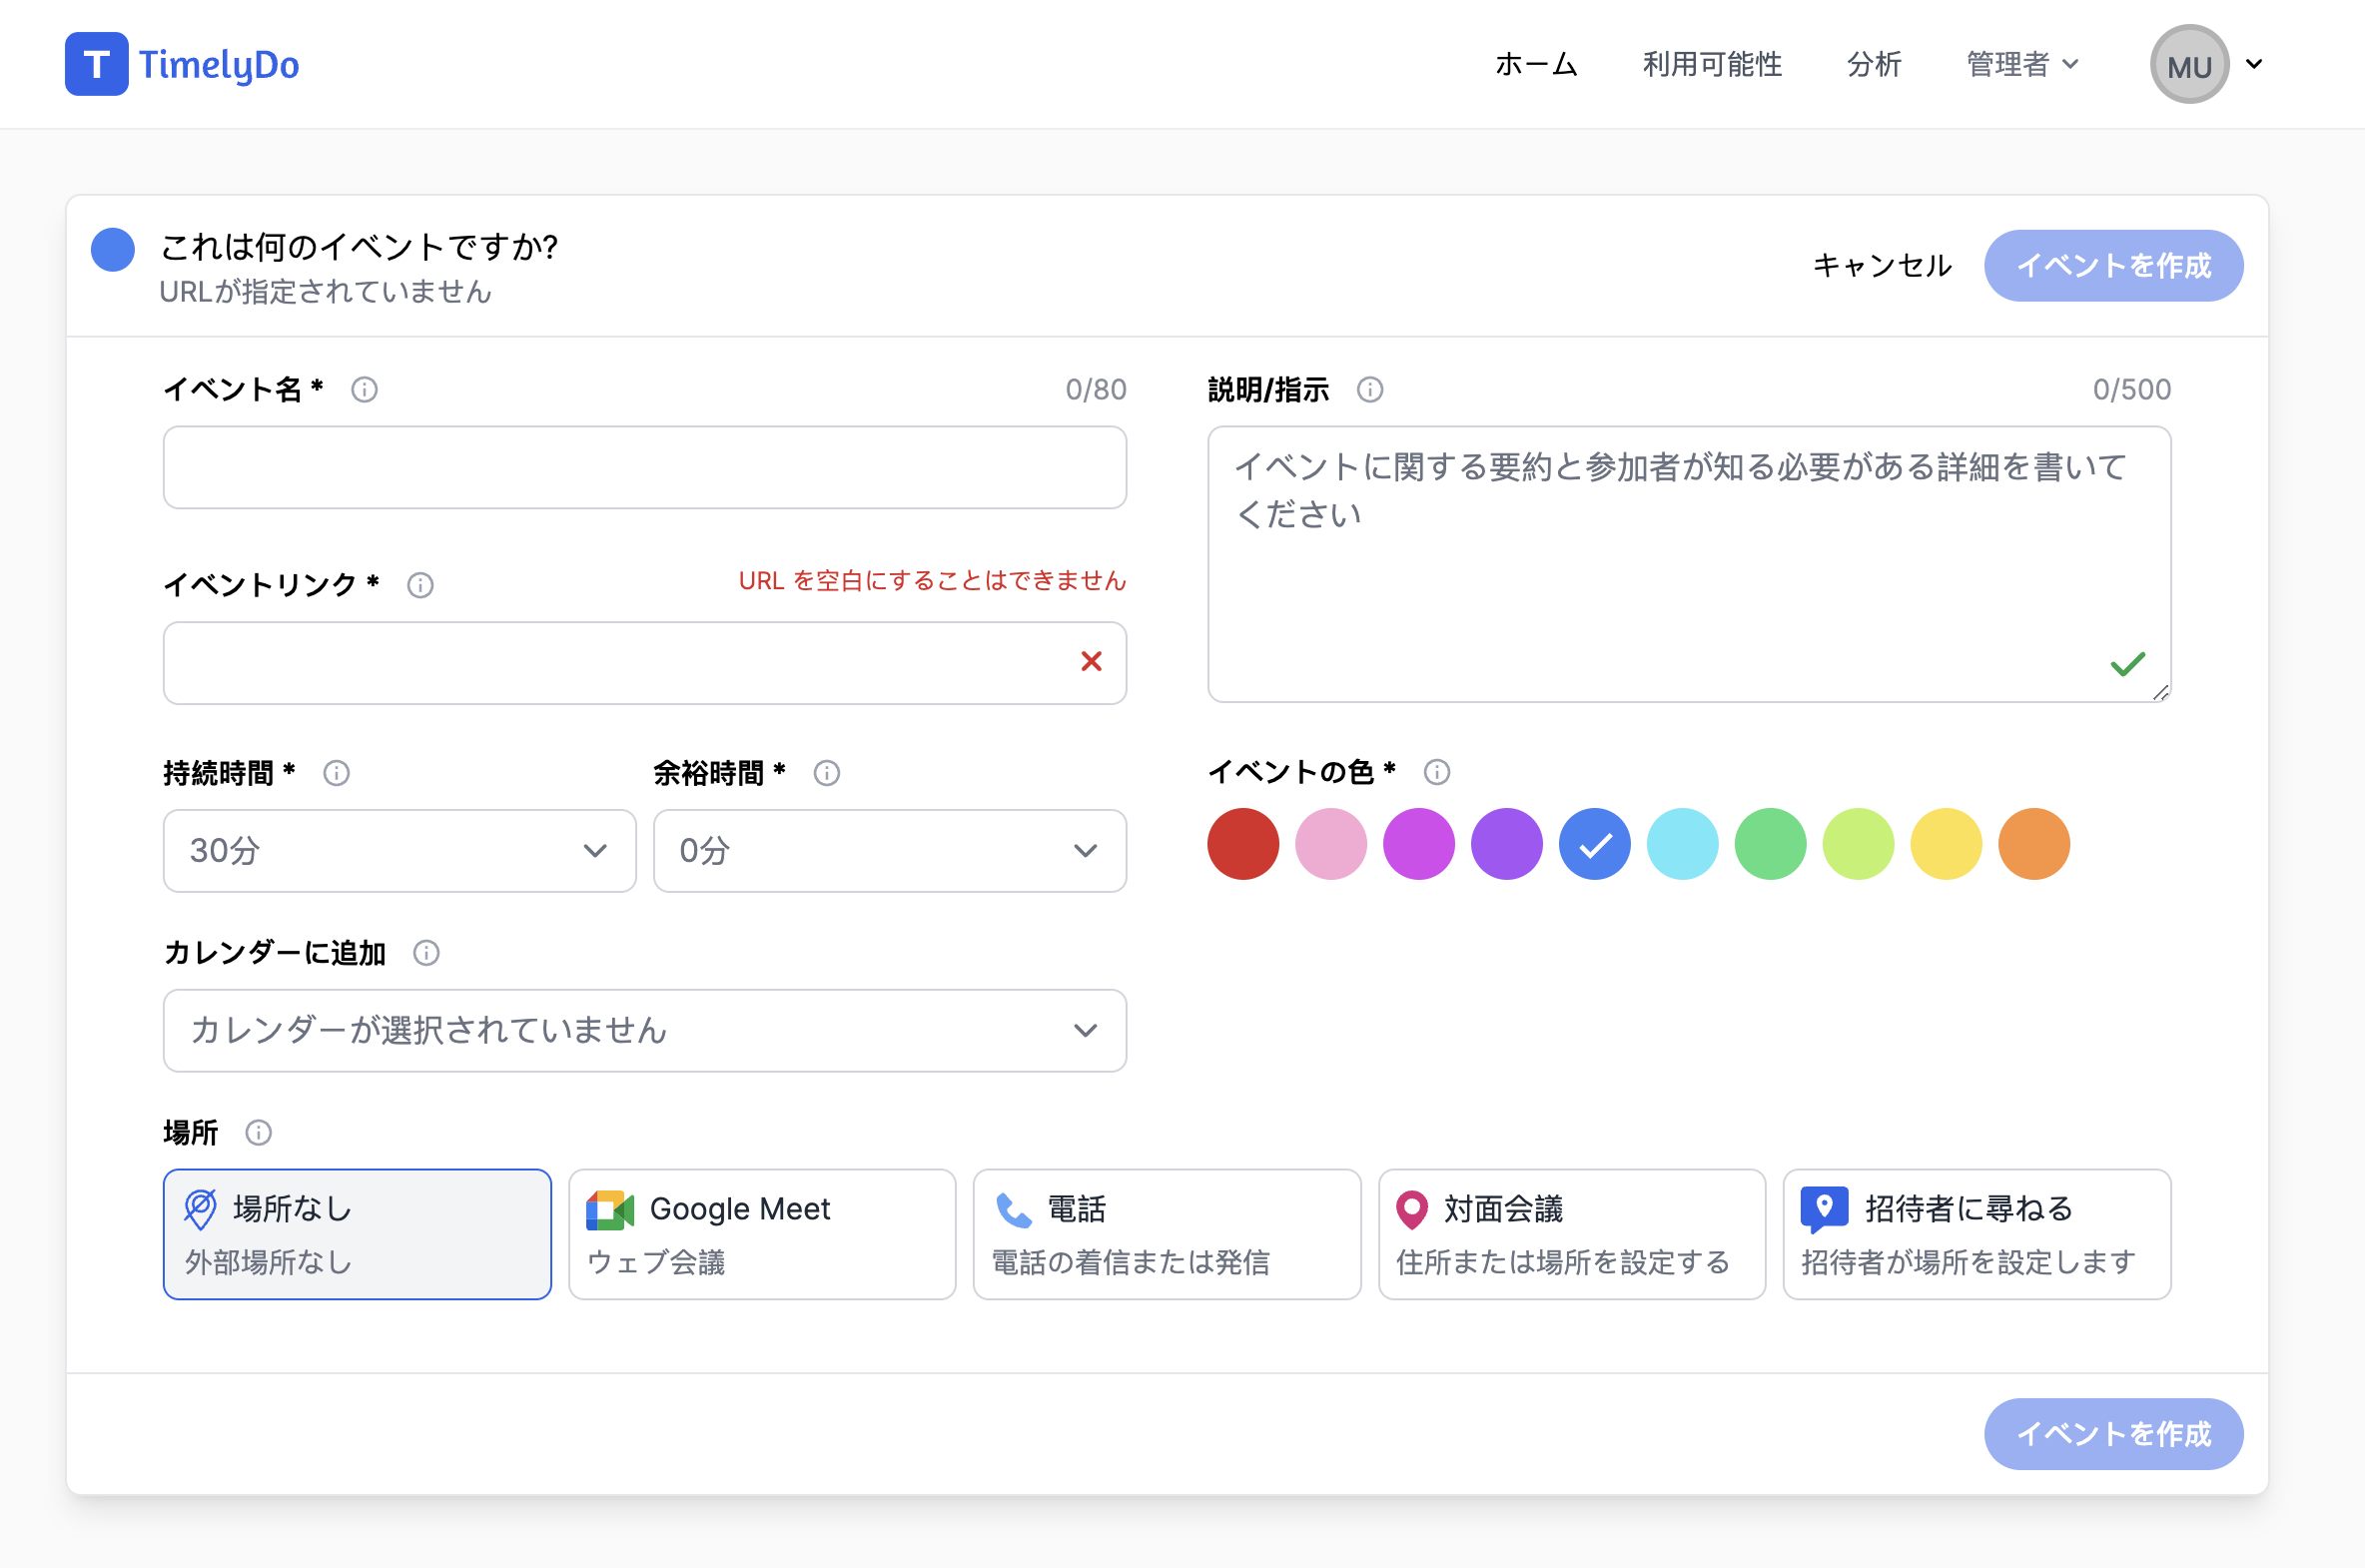
Task: Click the TimelyDo brand name link
Action: coord(219,64)
